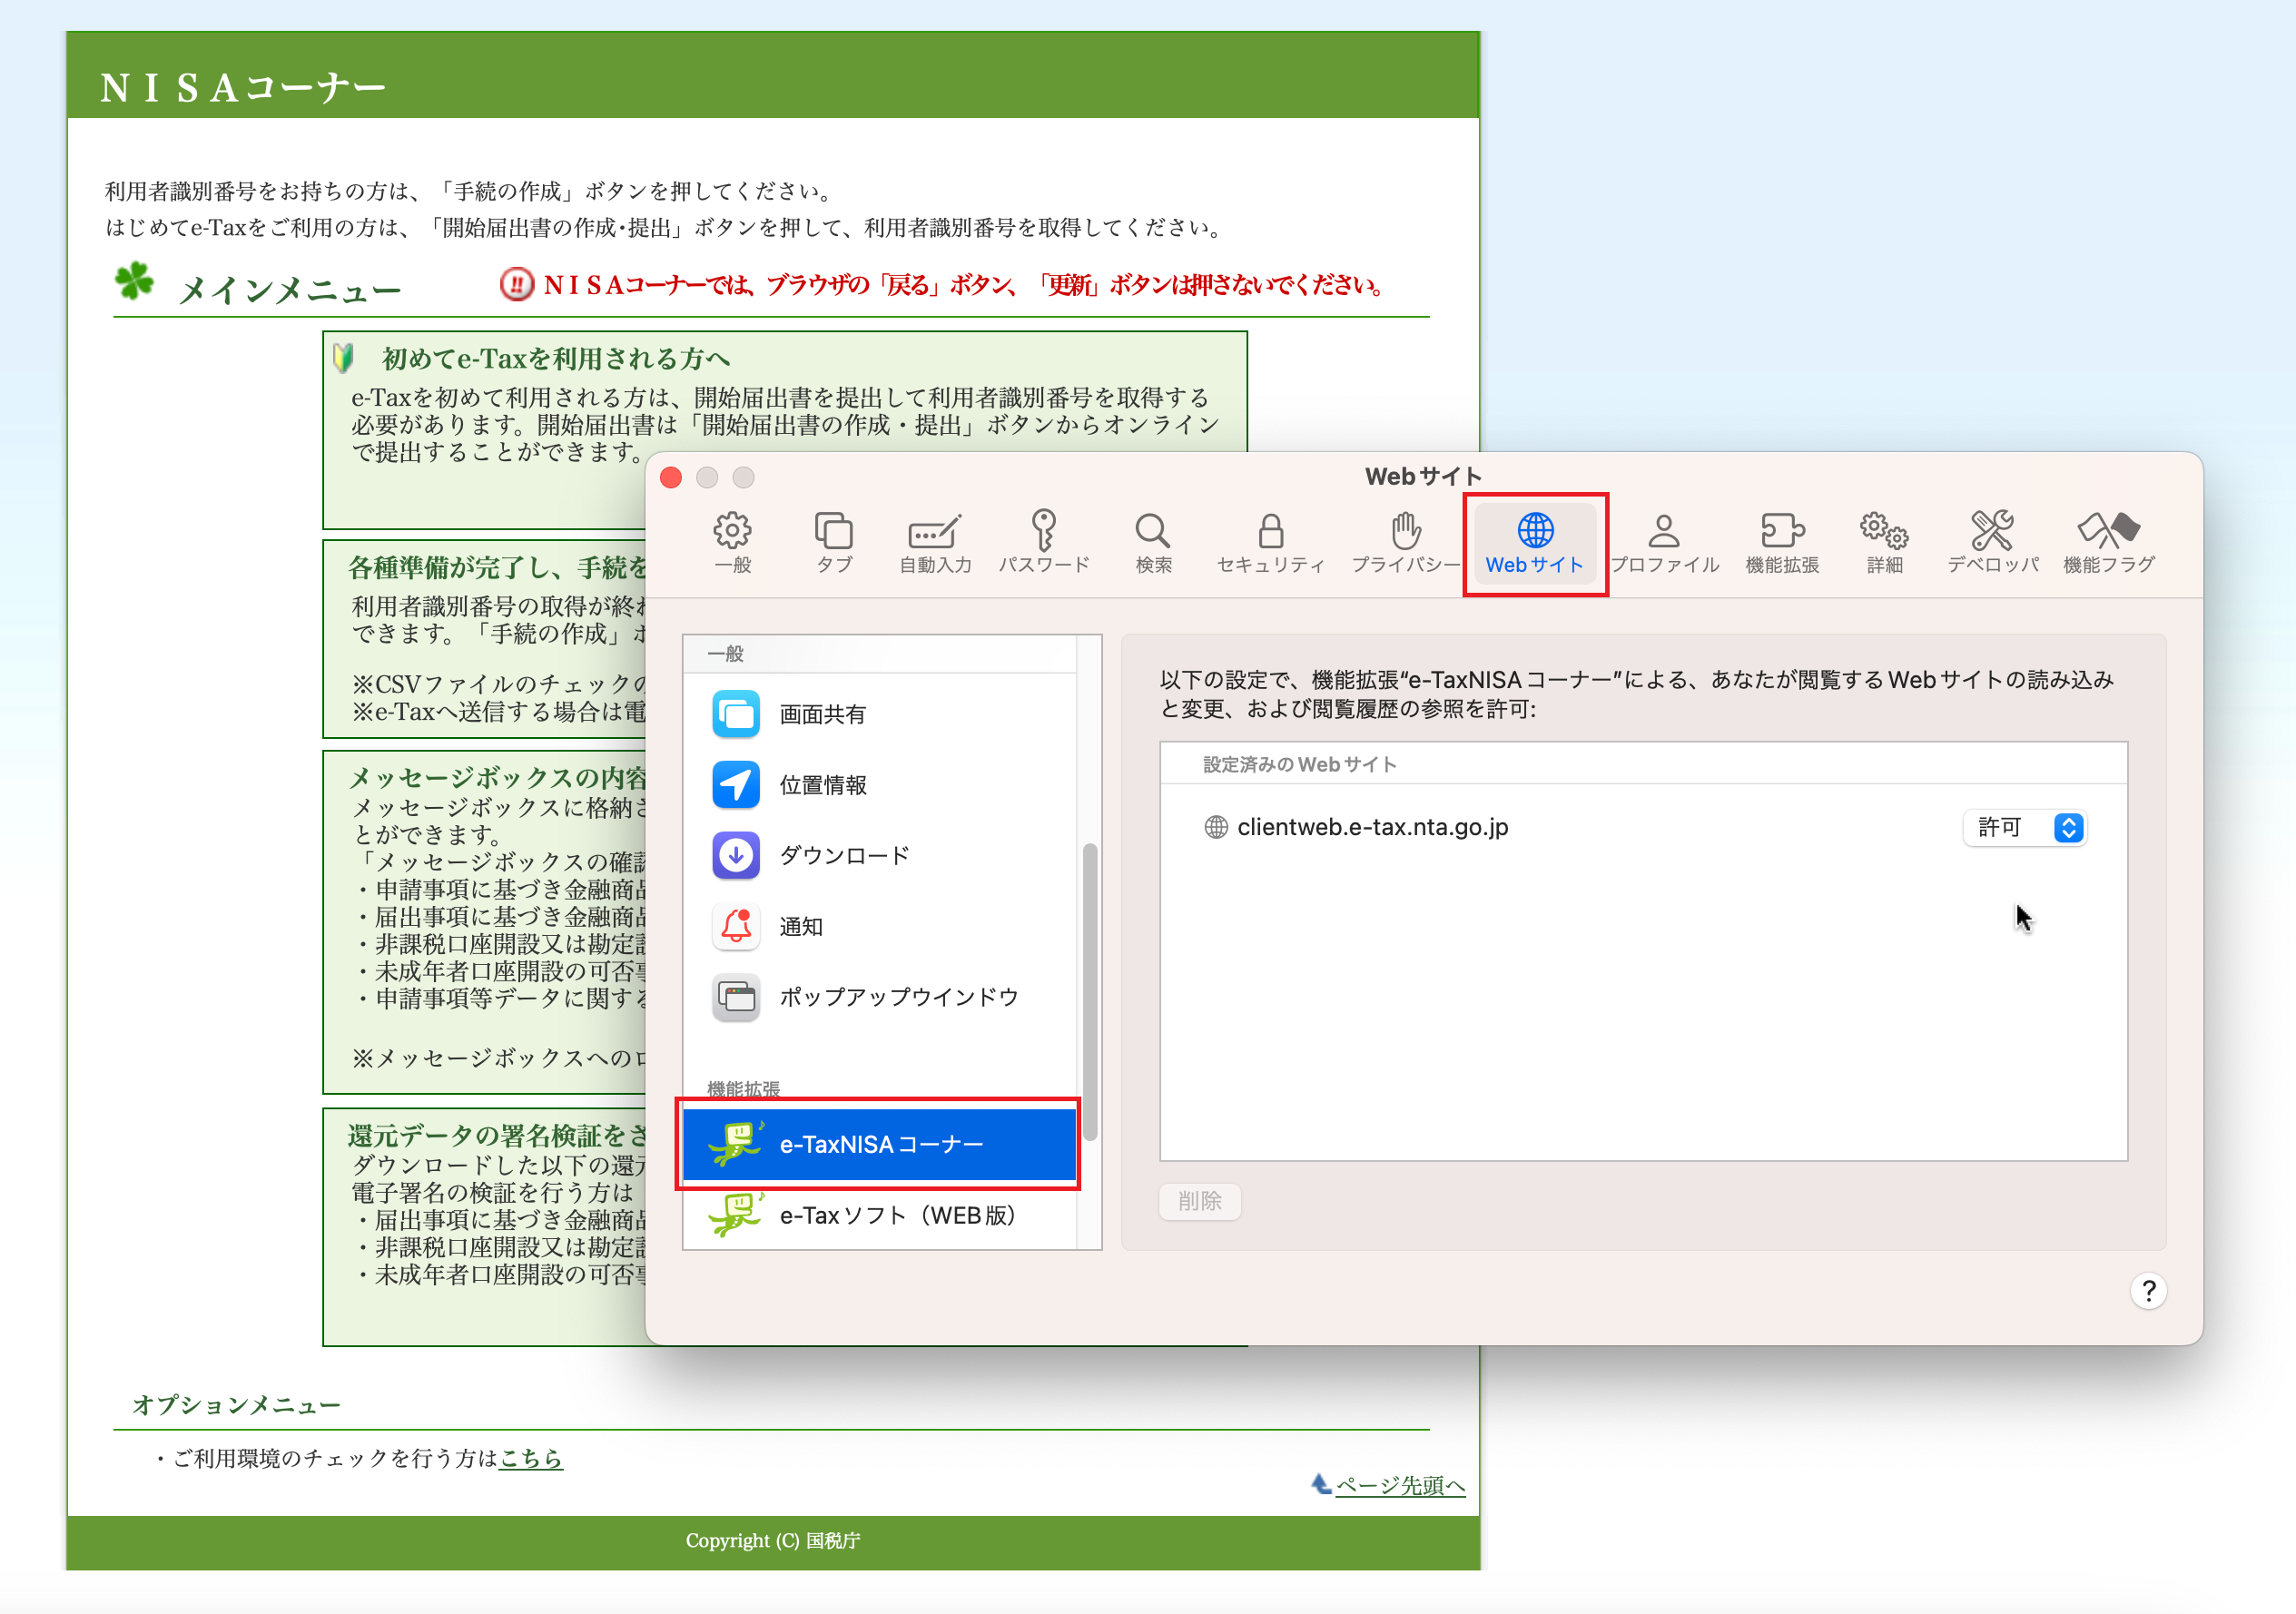Click the green clover icon beside メインメニュー
The image size is (2296, 1614).
tap(134, 281)
